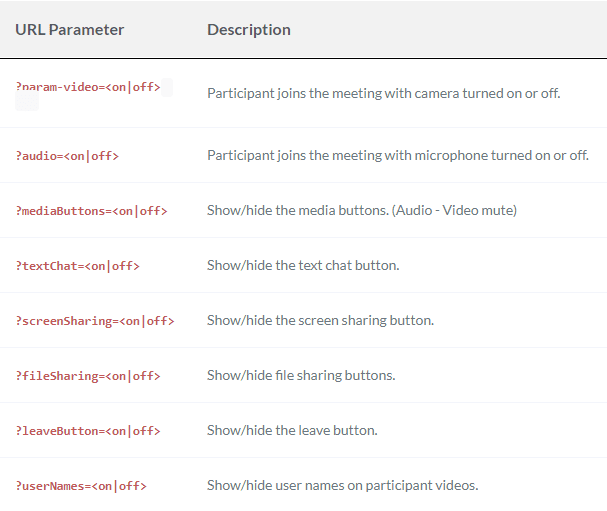607x511 pixels.
Task: Click the ?textChat=<on|off> parameter
Action: [77, 266]
